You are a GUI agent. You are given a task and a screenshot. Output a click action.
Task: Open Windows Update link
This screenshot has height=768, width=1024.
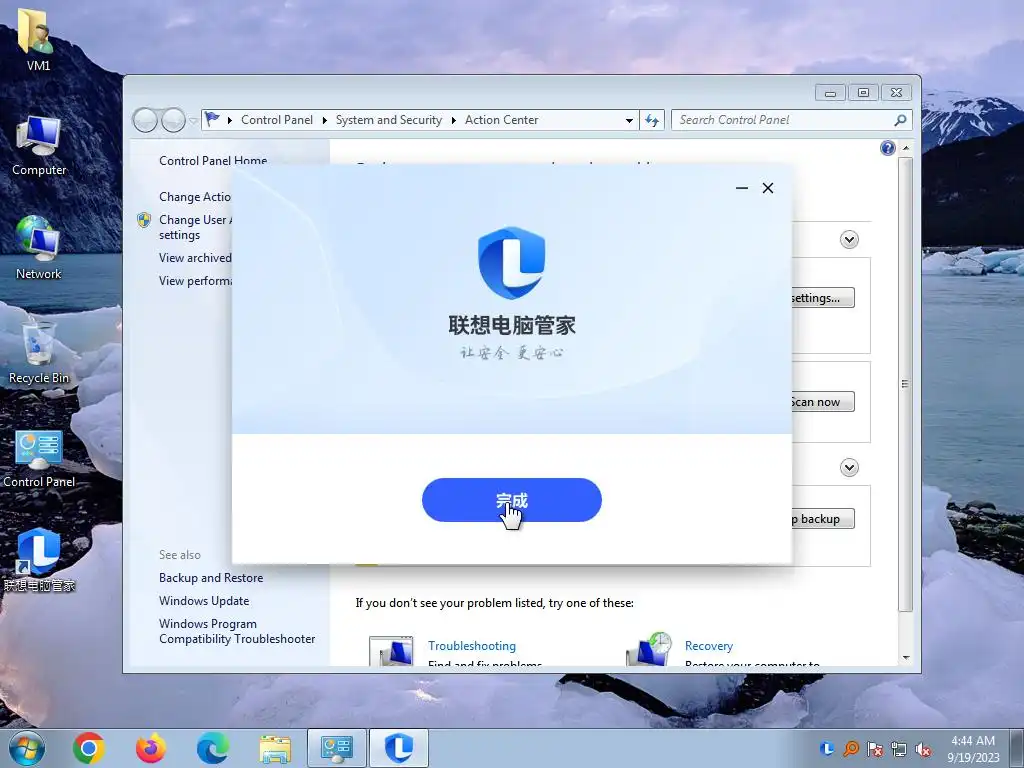pos(204,601)
